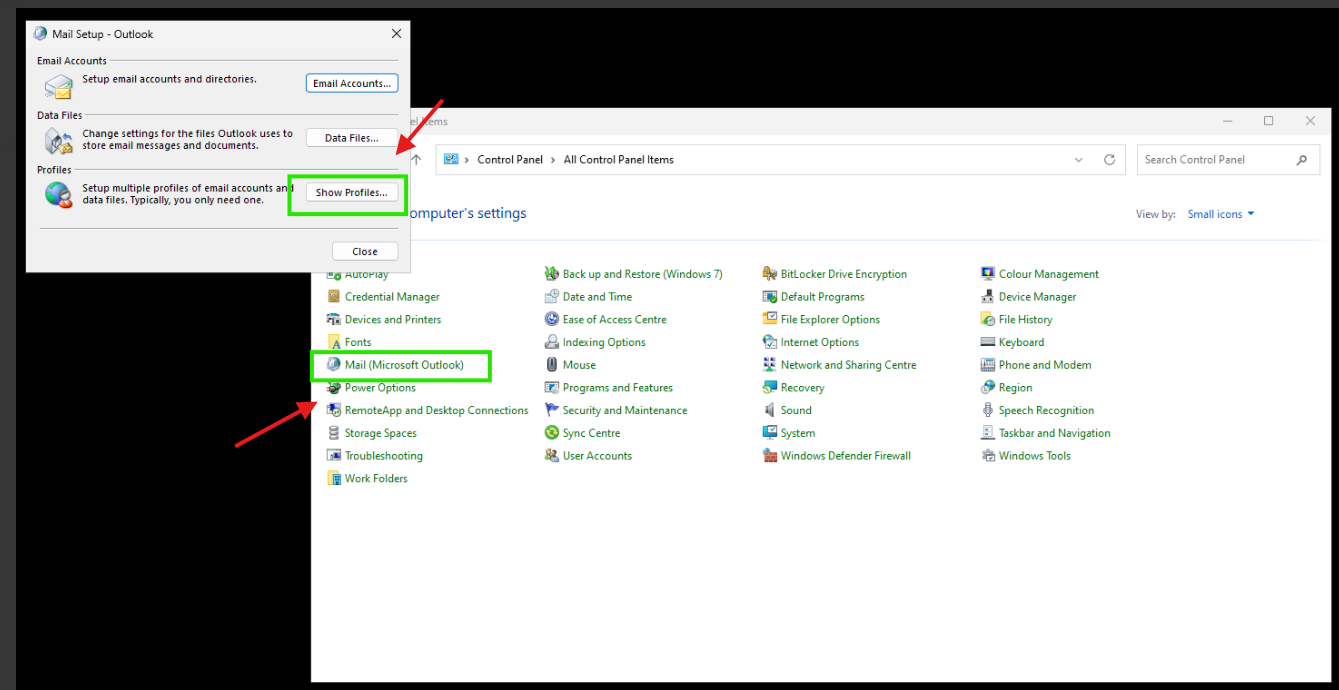Click the Region globe icon
This screenshot has width=1339, height=690.
[x=988, y=388]
